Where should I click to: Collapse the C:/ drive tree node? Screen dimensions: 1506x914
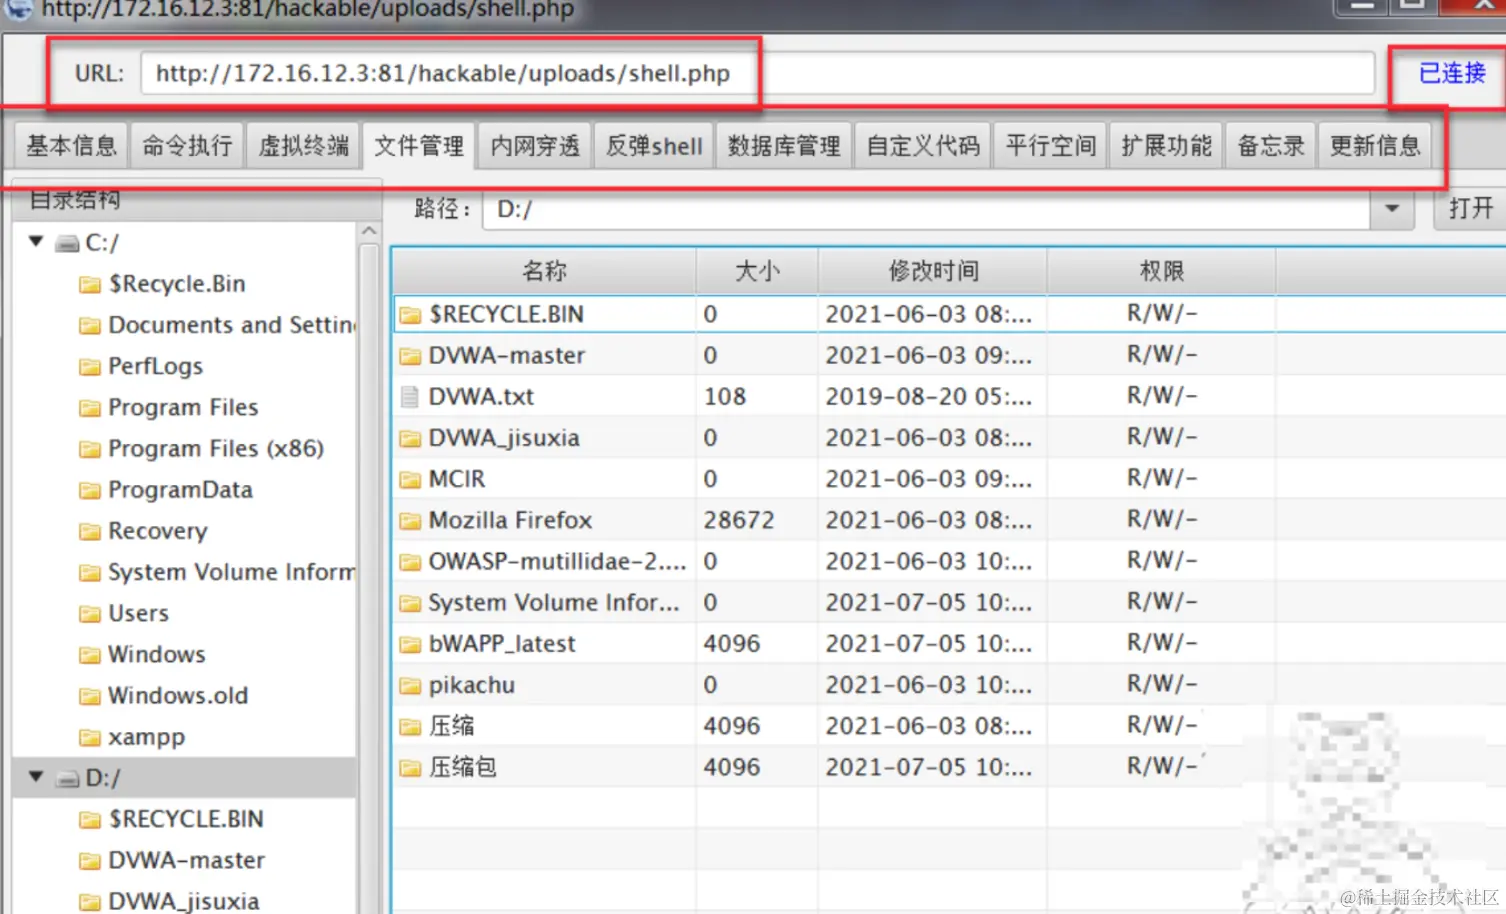coord(36,241)
